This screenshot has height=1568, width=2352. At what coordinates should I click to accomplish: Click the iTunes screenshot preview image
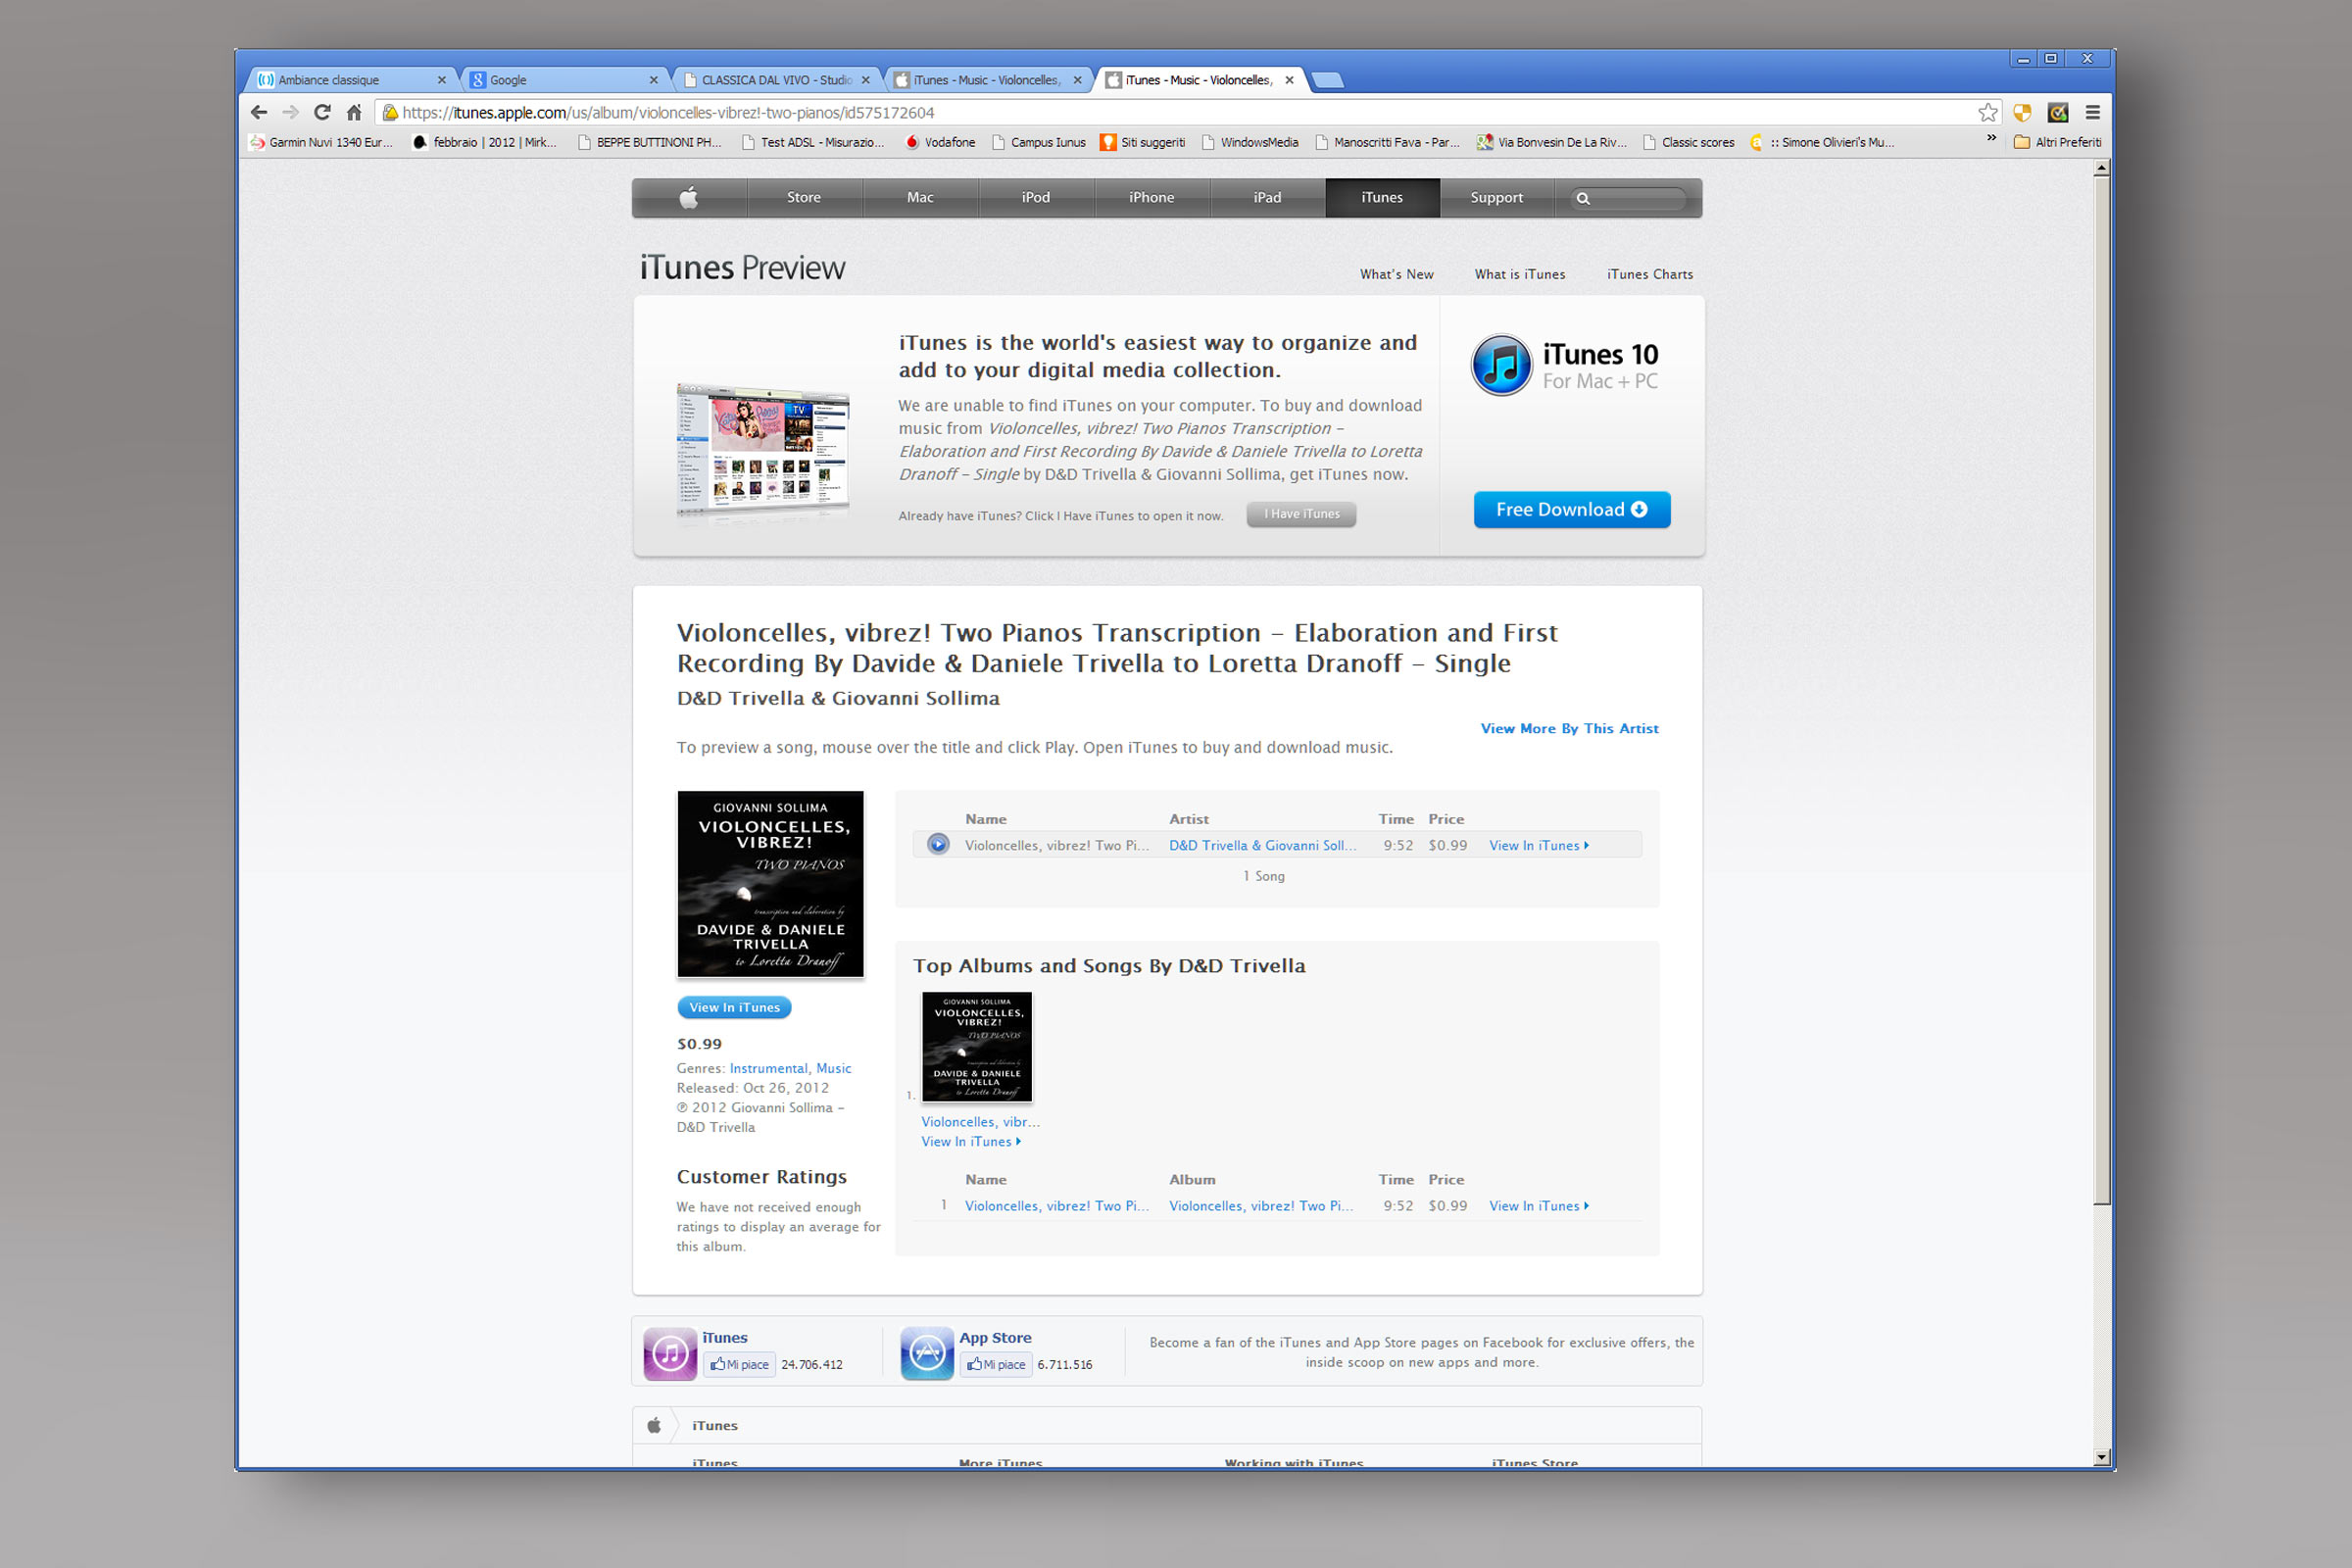pos(763,449)
